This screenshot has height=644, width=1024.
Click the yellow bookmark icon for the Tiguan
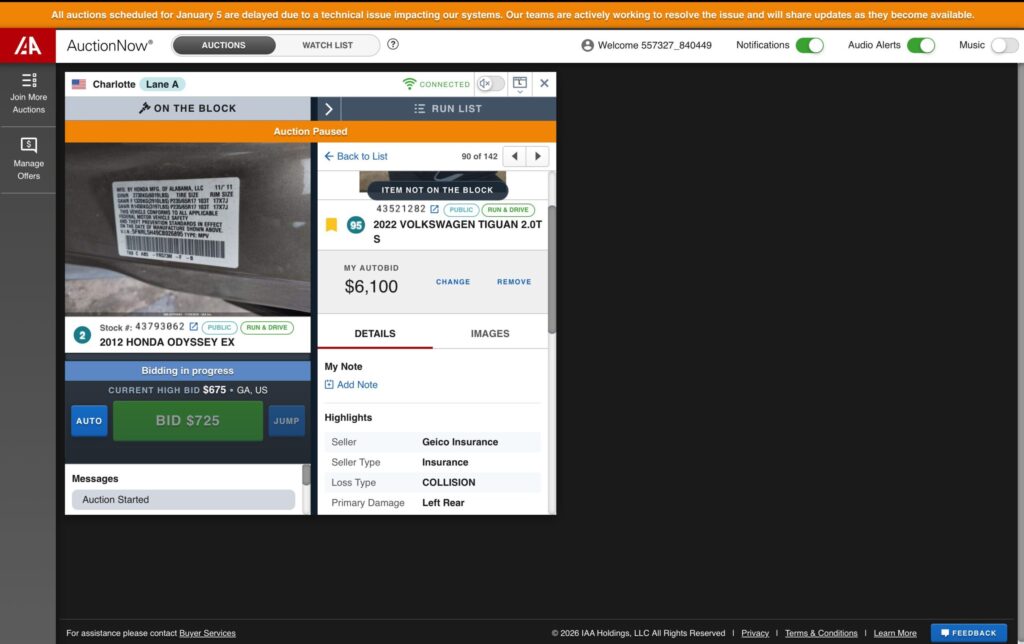[x=331, y=225]
